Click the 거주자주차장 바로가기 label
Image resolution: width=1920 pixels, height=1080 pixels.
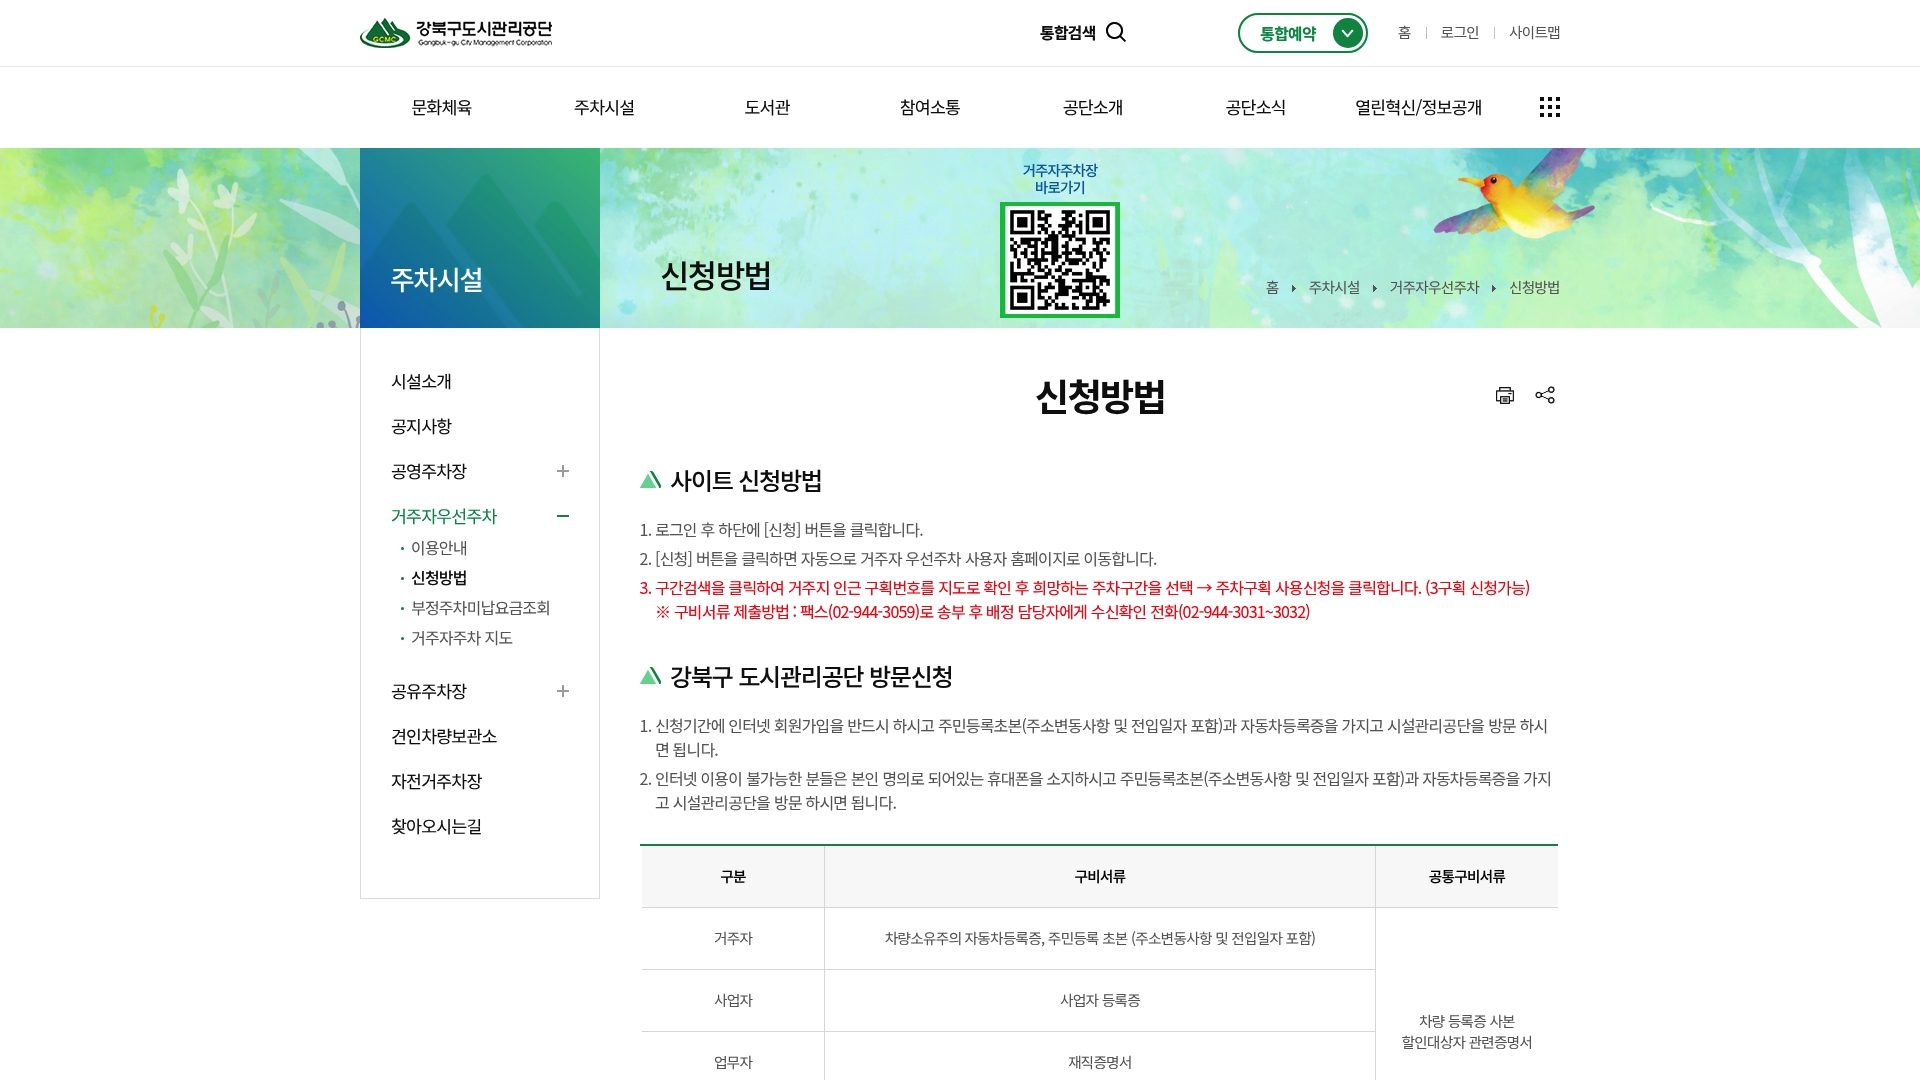(1060, 179)
